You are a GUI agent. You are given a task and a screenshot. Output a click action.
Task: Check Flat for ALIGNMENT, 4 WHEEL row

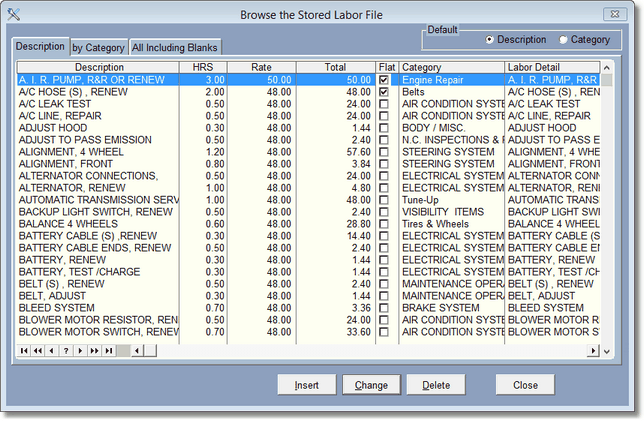pos(384,152)
